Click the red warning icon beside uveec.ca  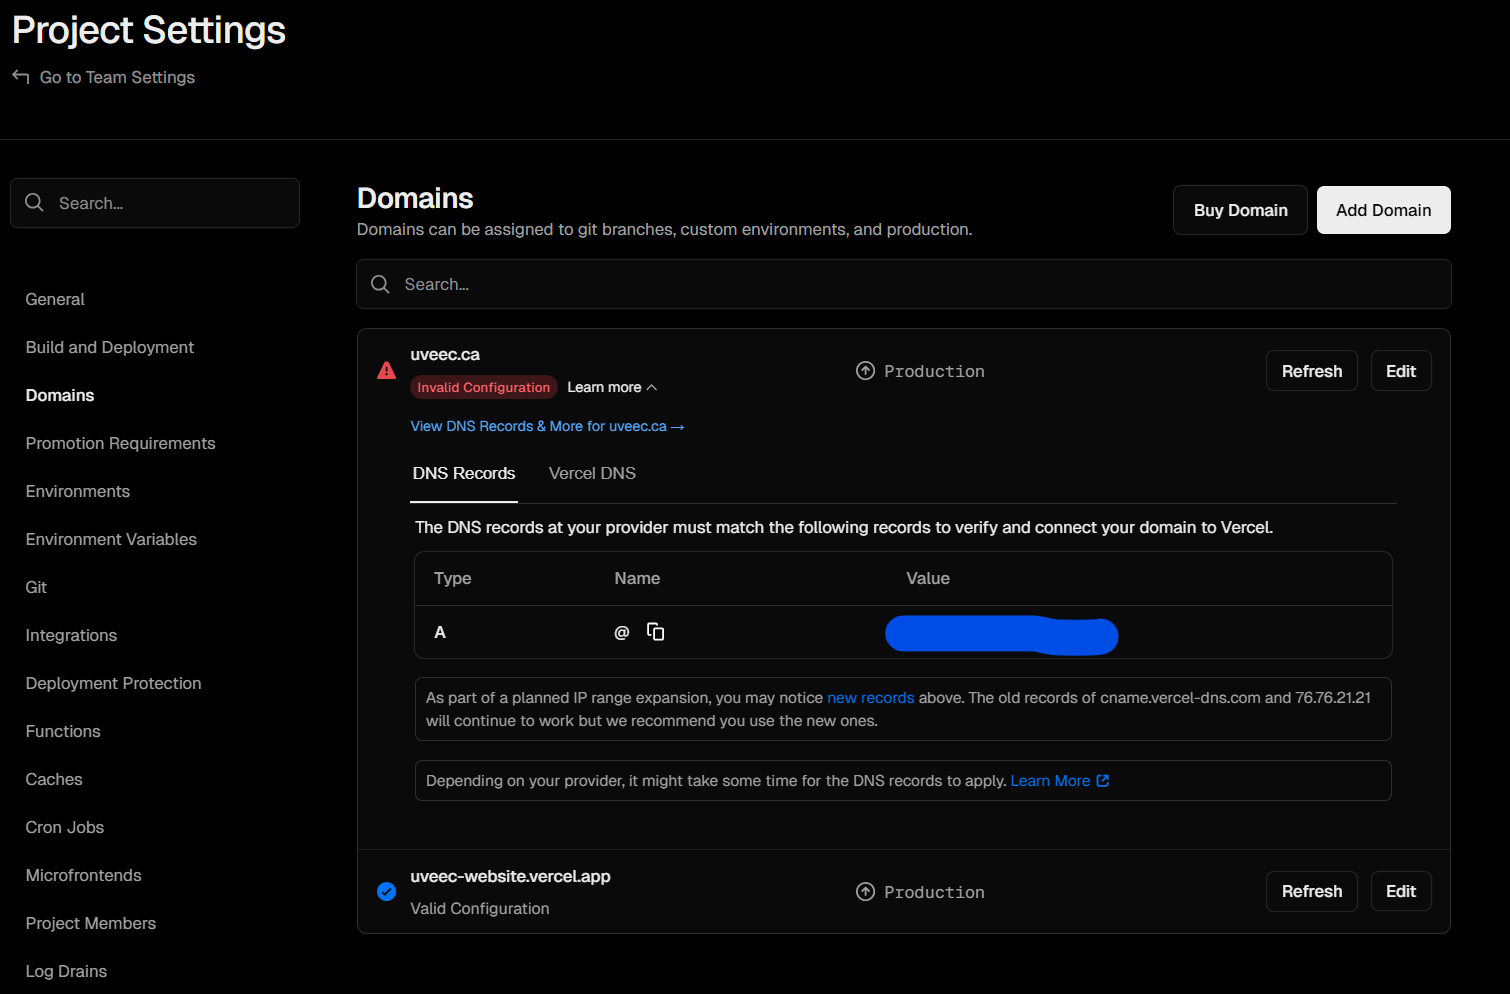387,371
